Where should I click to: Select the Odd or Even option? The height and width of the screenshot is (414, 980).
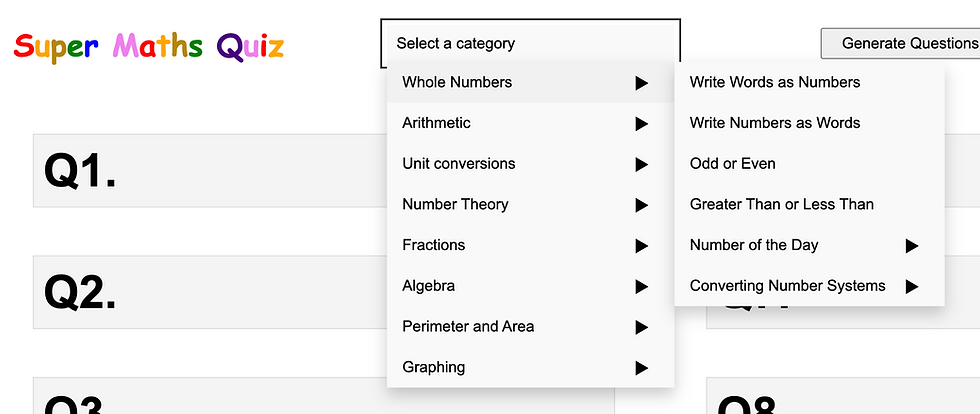(733, 164)
